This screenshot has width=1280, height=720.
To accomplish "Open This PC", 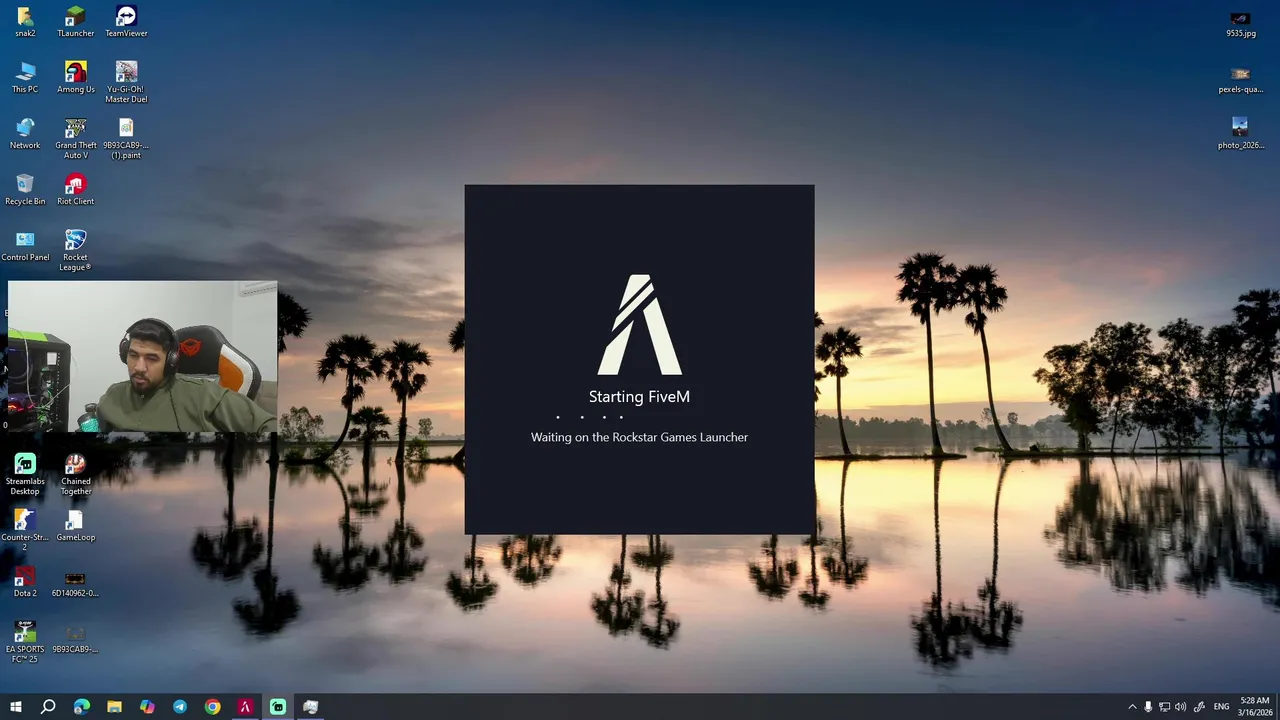I will click(x=25, y=78).
